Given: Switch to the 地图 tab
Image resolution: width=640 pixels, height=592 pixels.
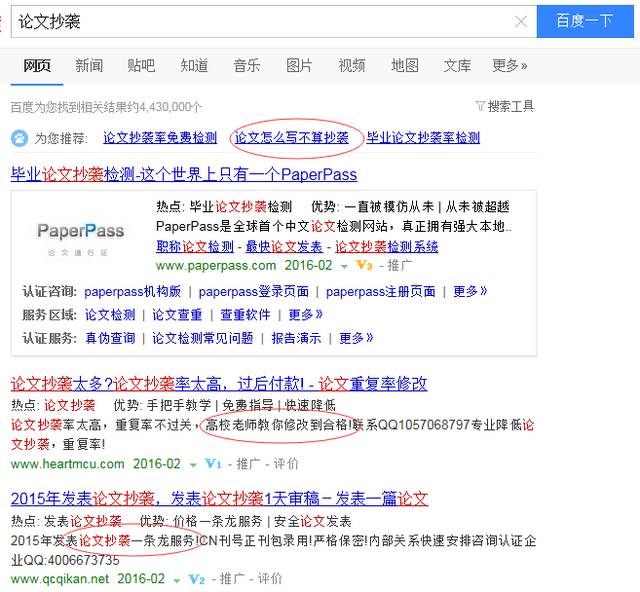Looking at the screenshot, I should [x=405, y=65].
